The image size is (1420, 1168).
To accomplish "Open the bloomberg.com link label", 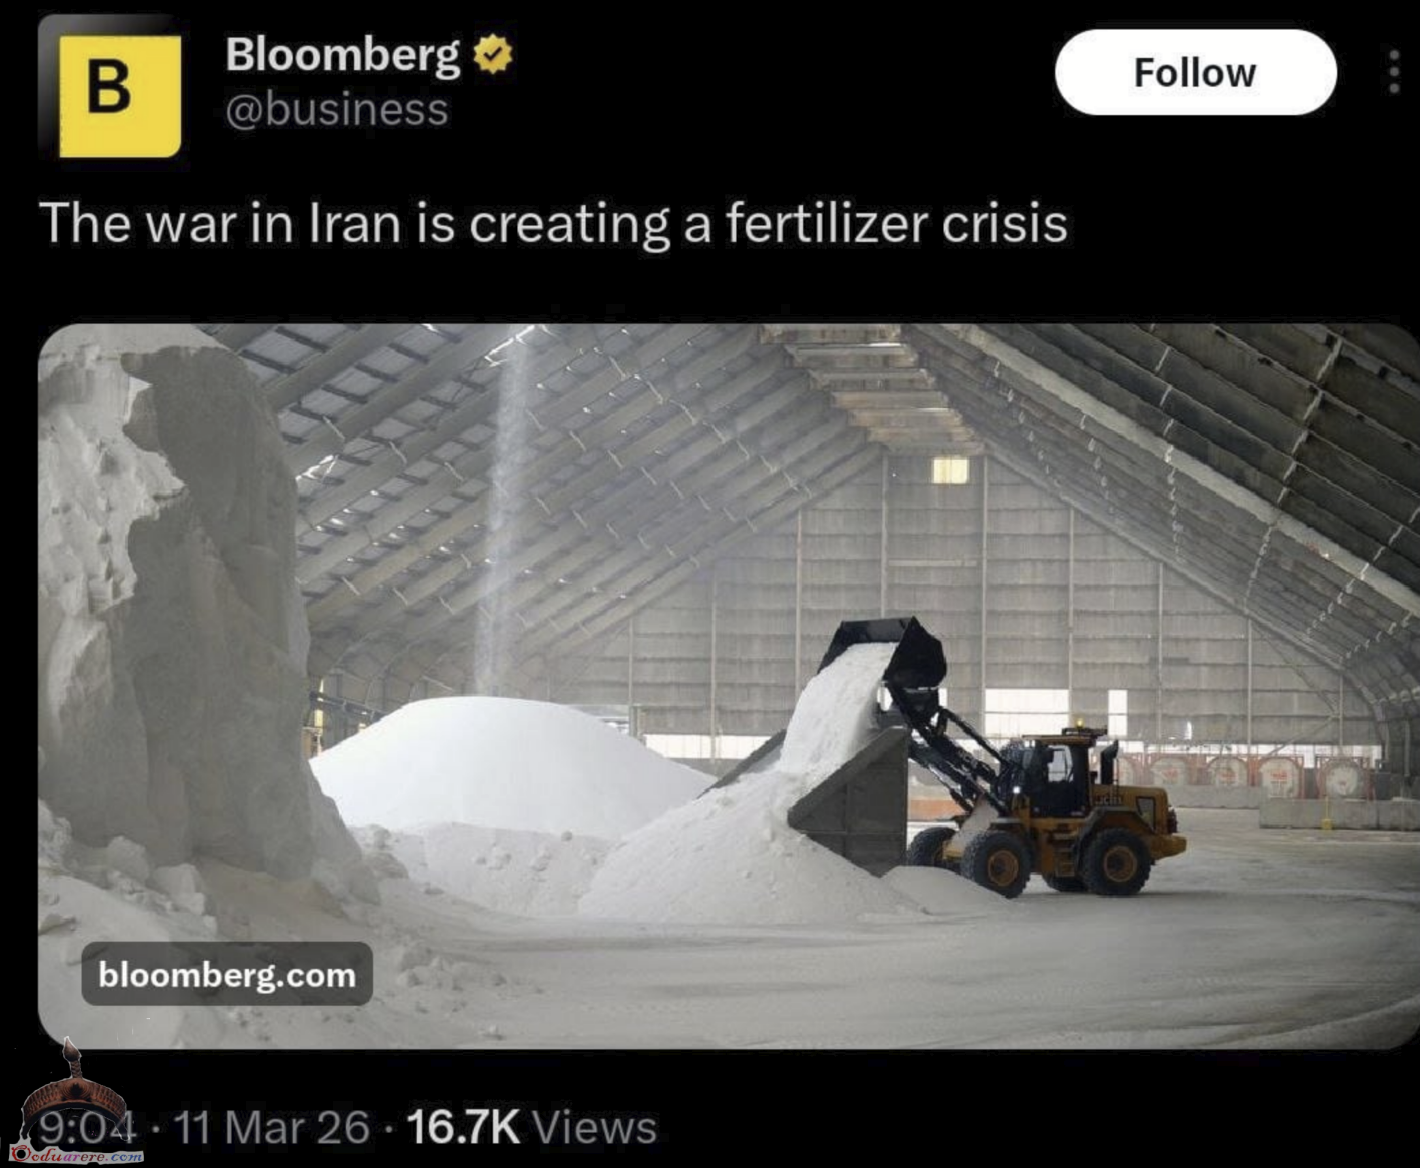I will (x=227, y=974).
